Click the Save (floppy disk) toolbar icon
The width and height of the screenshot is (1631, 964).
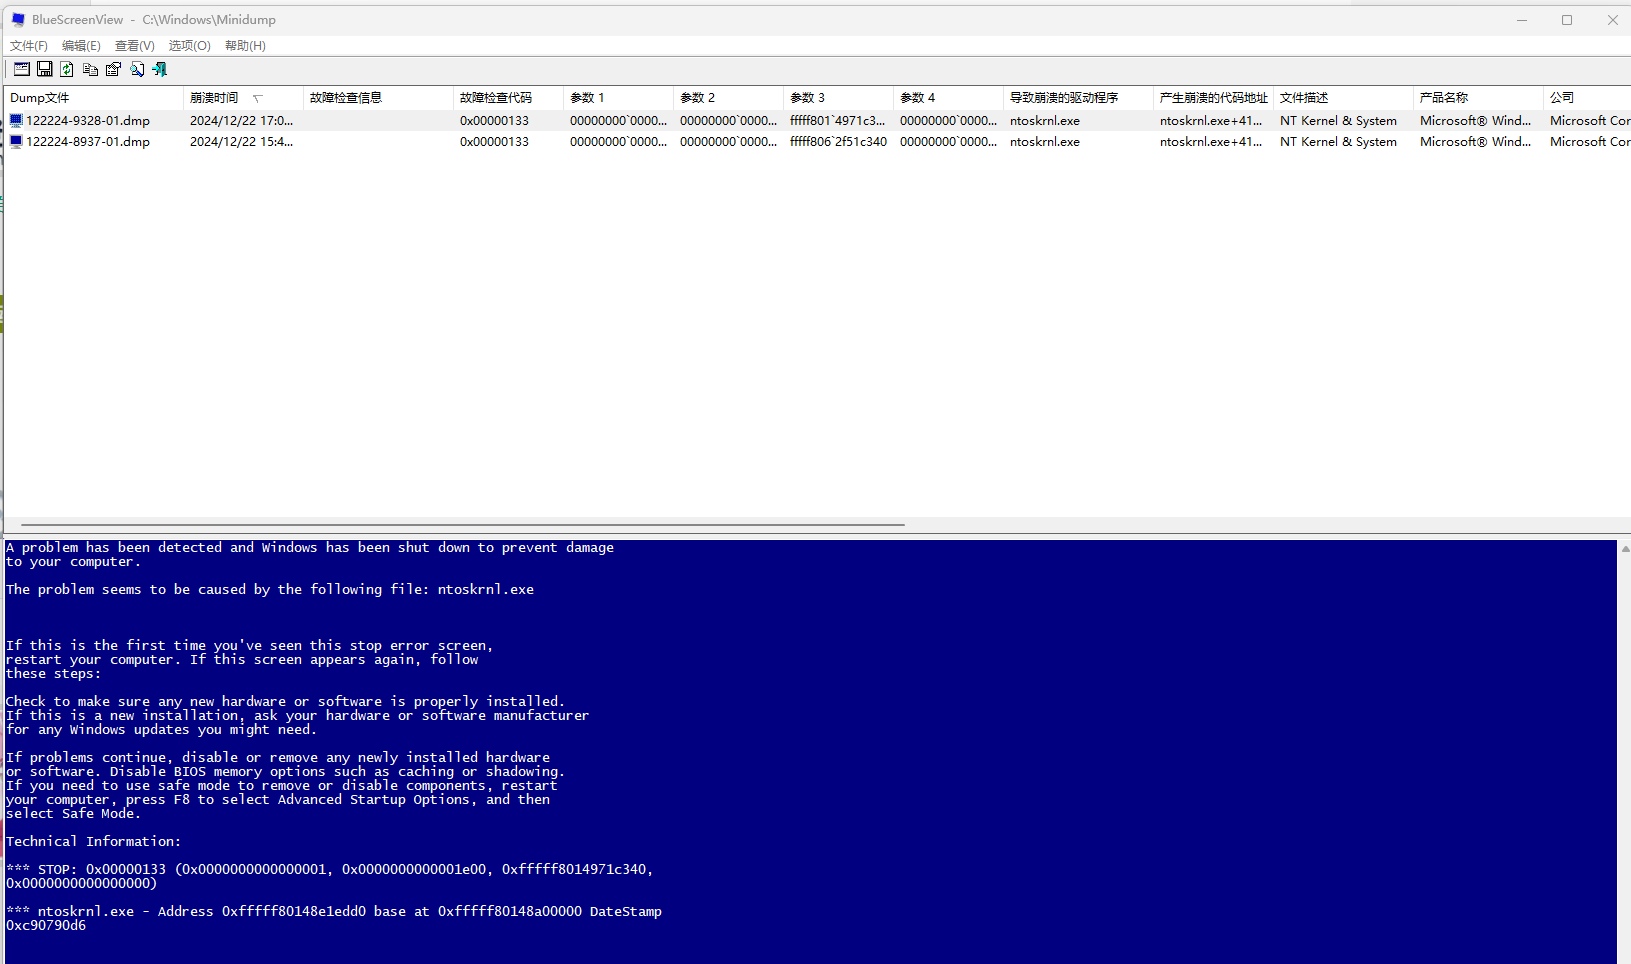(44, 69)
